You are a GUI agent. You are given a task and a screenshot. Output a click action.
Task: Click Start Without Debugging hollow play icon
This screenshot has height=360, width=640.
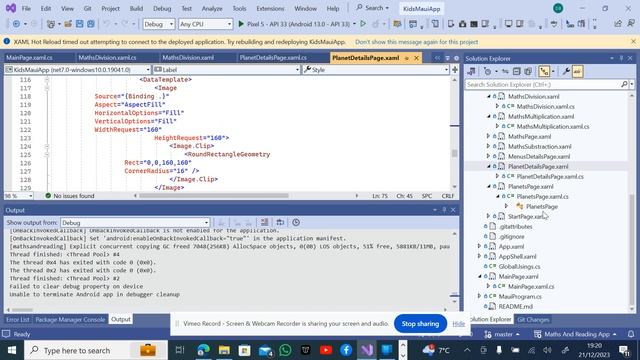(363, 24)
